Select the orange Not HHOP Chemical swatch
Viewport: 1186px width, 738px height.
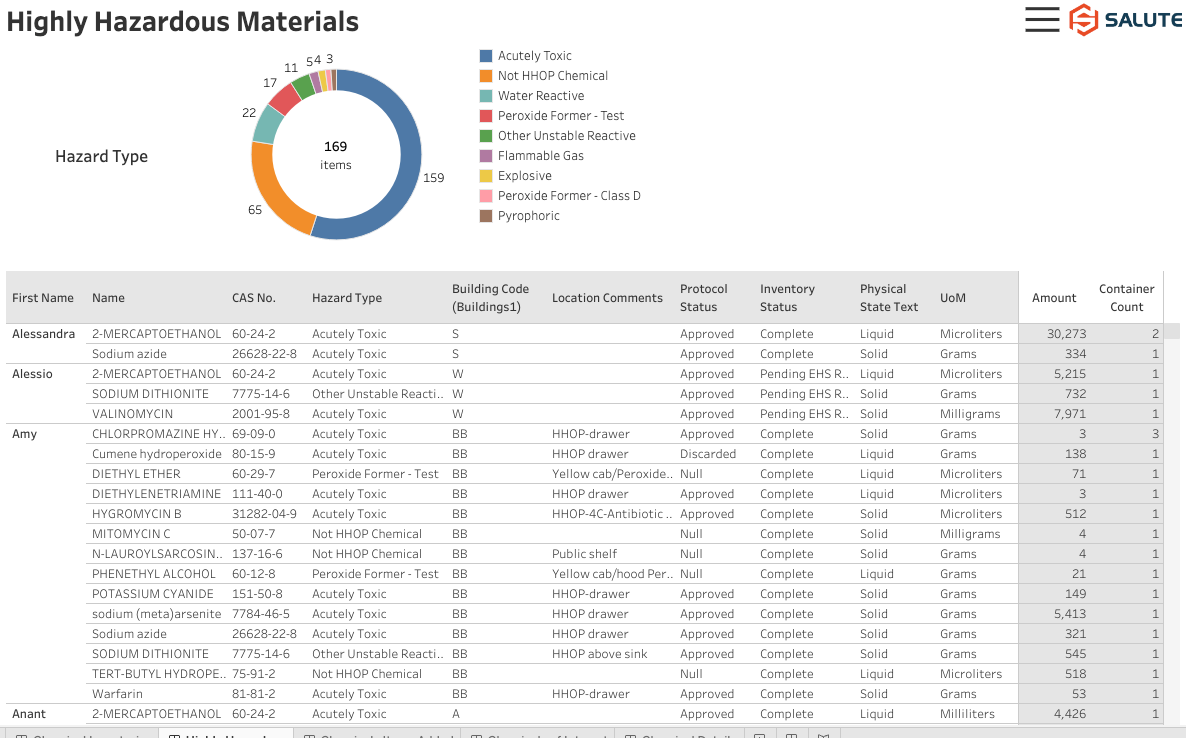pos(486,76)
